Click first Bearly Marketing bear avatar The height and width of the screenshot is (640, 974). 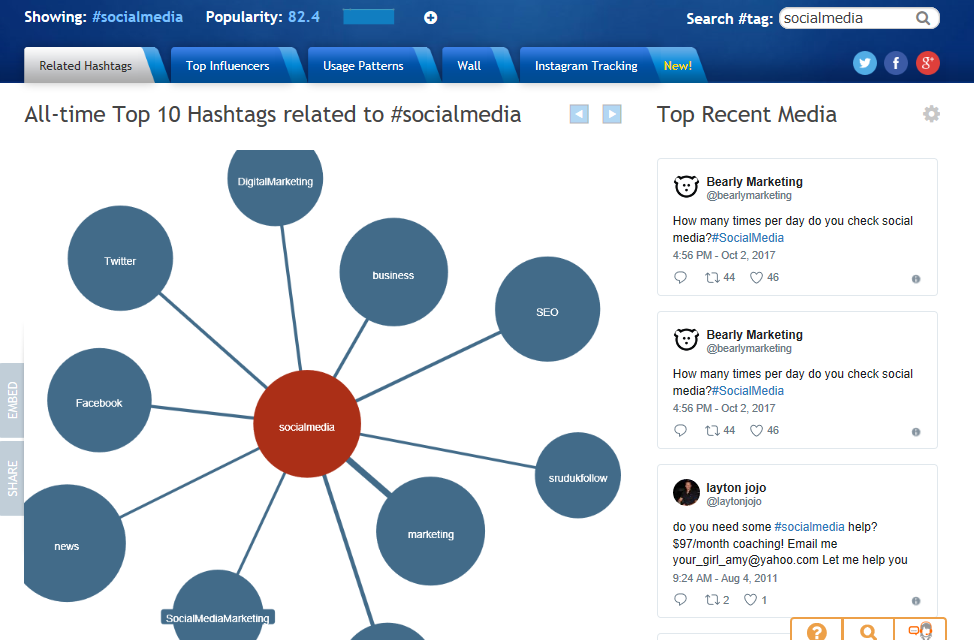pos(686,186)
